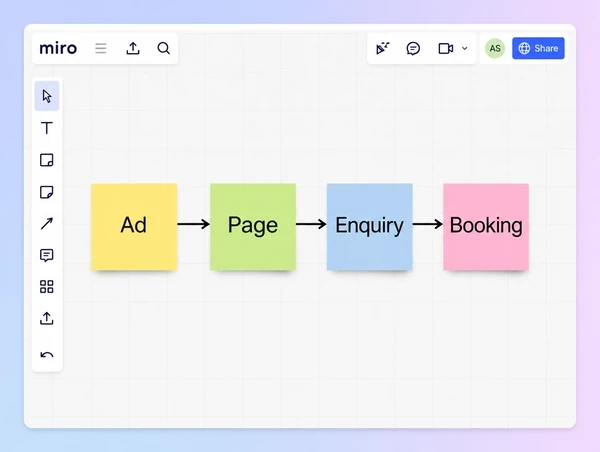Select the Text tool
This screenshot has width=600, height=452.
(47, 128)
